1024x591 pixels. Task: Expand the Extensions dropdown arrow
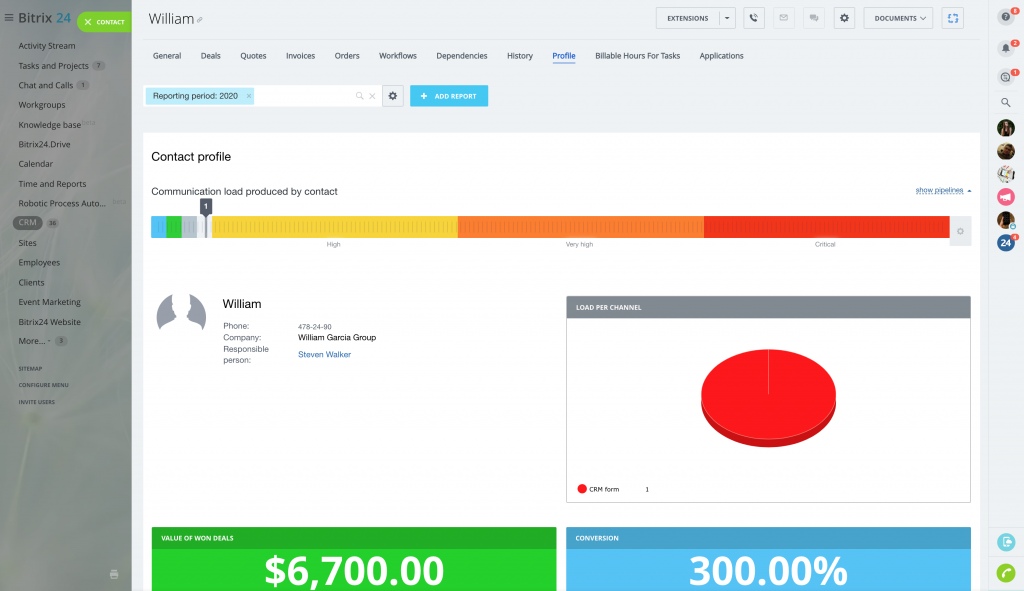coord(727,18)
